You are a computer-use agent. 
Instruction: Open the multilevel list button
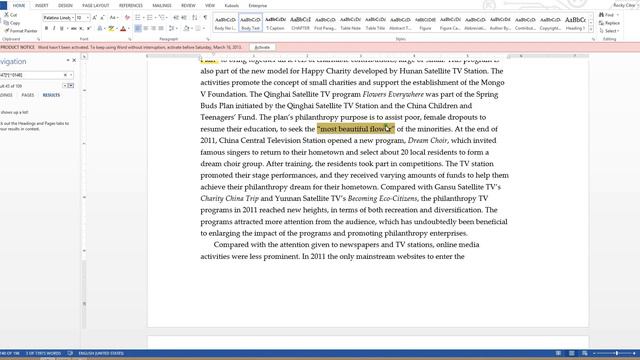coord(162,18)
